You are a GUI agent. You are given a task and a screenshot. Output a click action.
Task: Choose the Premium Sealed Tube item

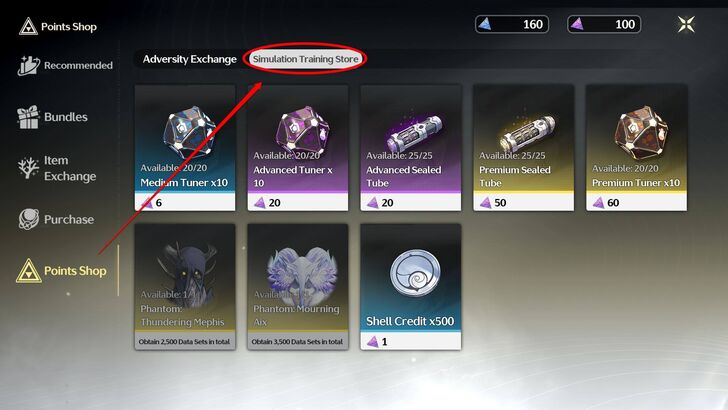coord(524,148)
